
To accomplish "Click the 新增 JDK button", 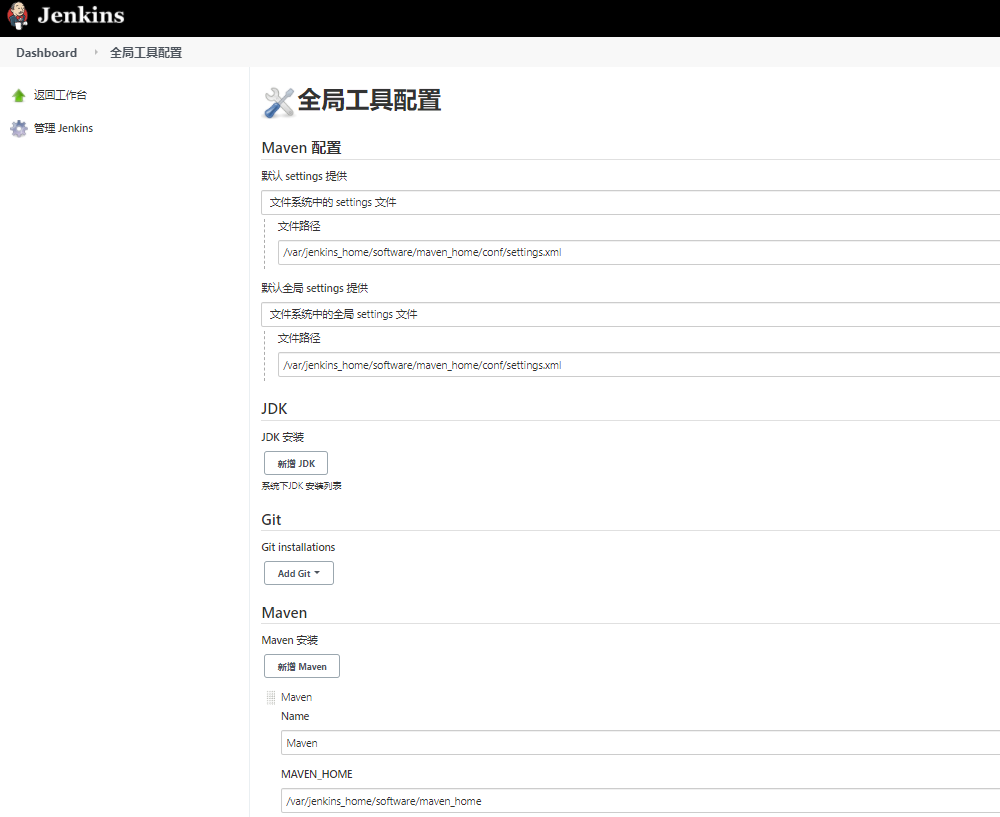I will click(296, 463).
